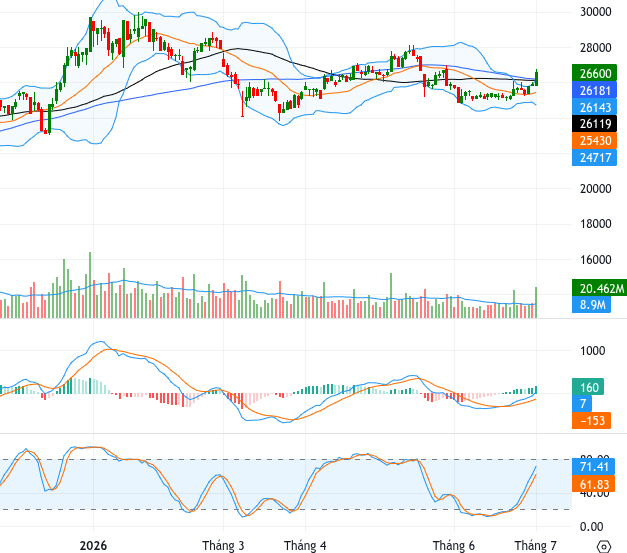Click the 8.9M volume average label
This screenshot has height=553, width=627.
(591, 305)
